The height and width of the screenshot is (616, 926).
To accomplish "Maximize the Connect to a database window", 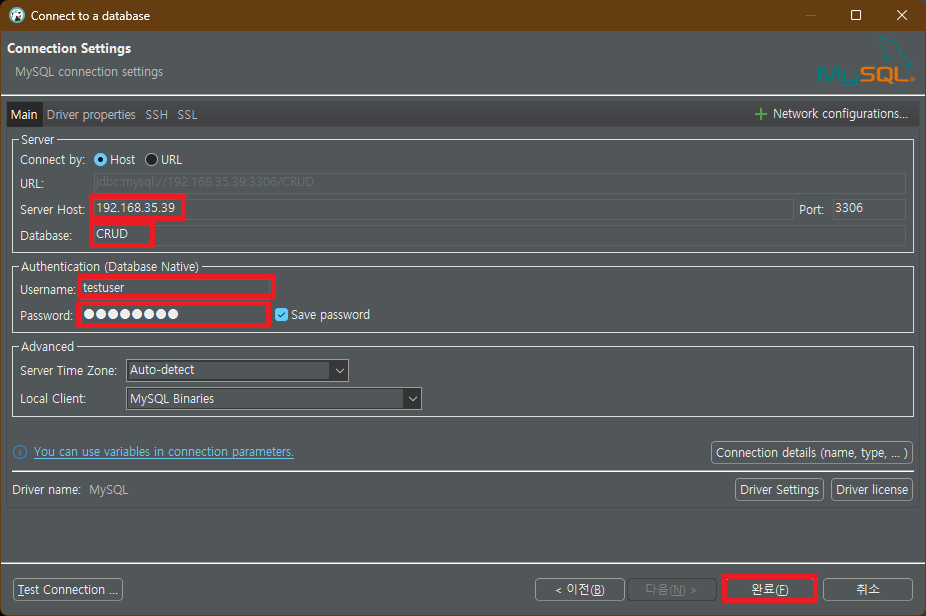I will (x=856, y=15).
